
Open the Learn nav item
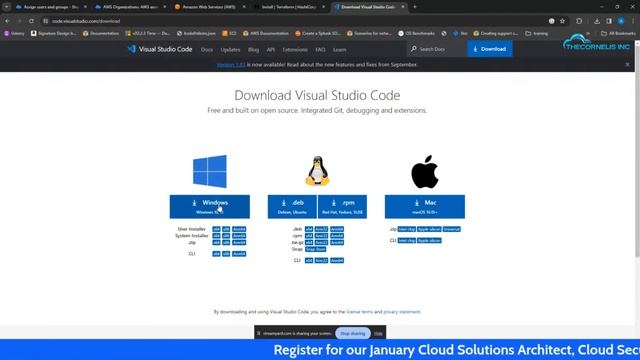pos(340,49)
